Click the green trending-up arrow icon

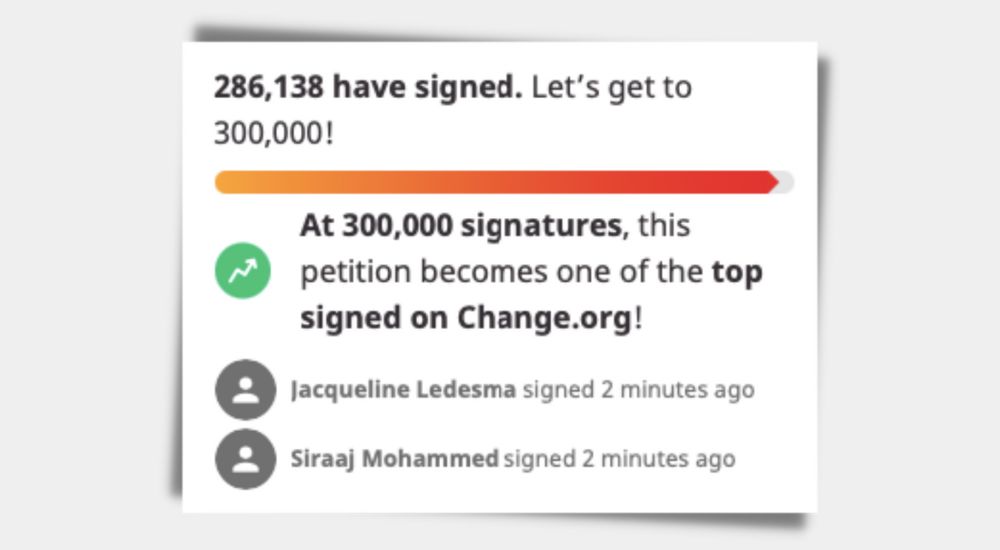click(x=244, y=271)
